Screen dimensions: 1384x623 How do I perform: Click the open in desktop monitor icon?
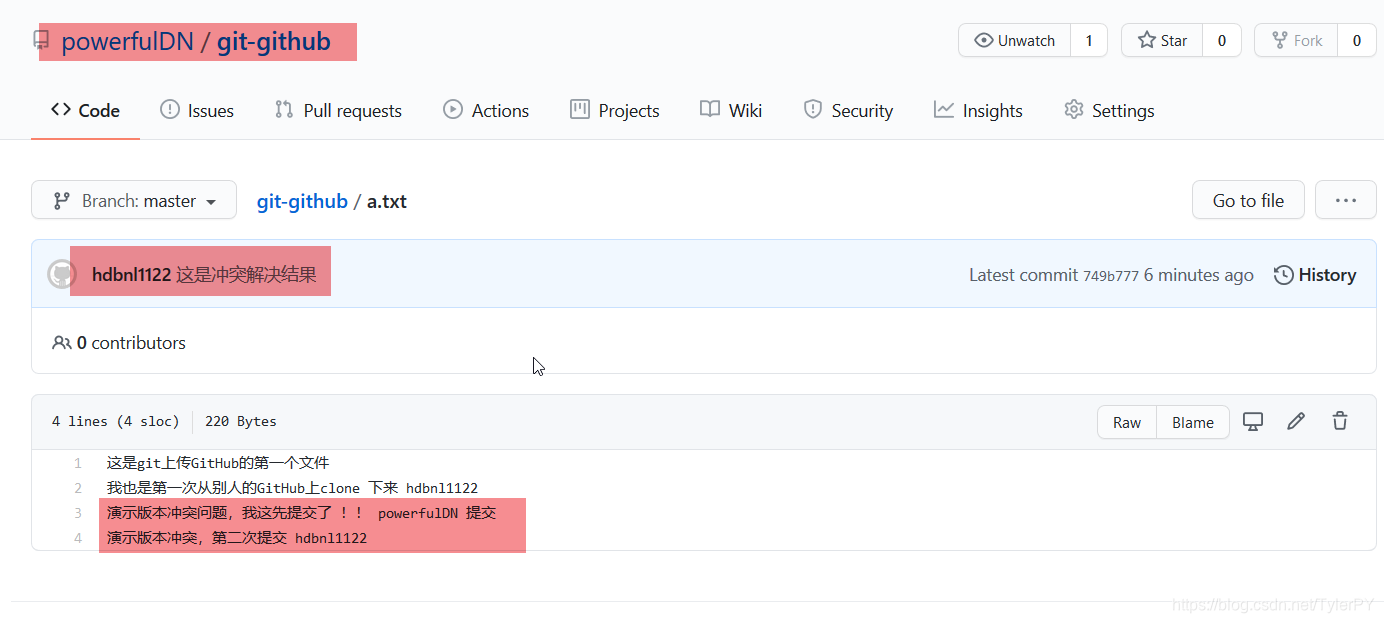tap(1253, 421)
